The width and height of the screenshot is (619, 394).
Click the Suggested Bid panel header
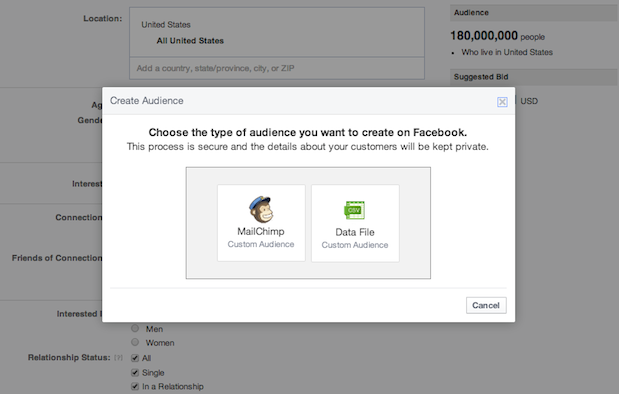click(534, 77)
